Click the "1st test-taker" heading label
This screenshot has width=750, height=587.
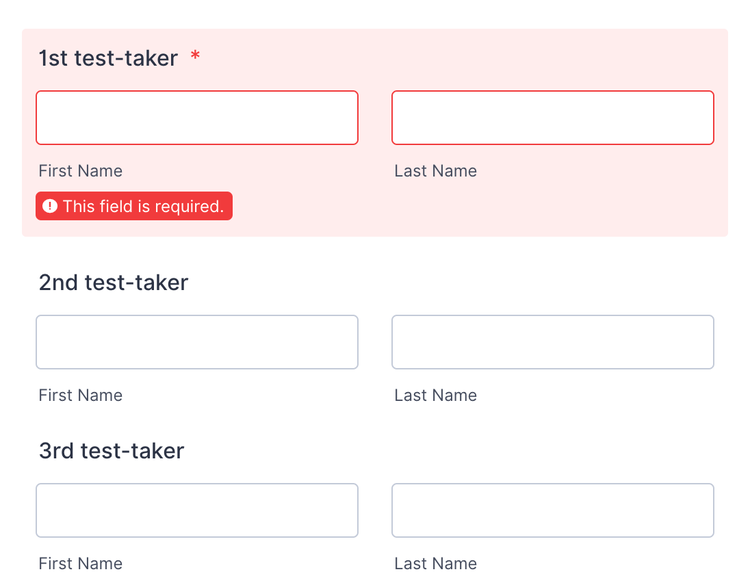pos(108,58)
